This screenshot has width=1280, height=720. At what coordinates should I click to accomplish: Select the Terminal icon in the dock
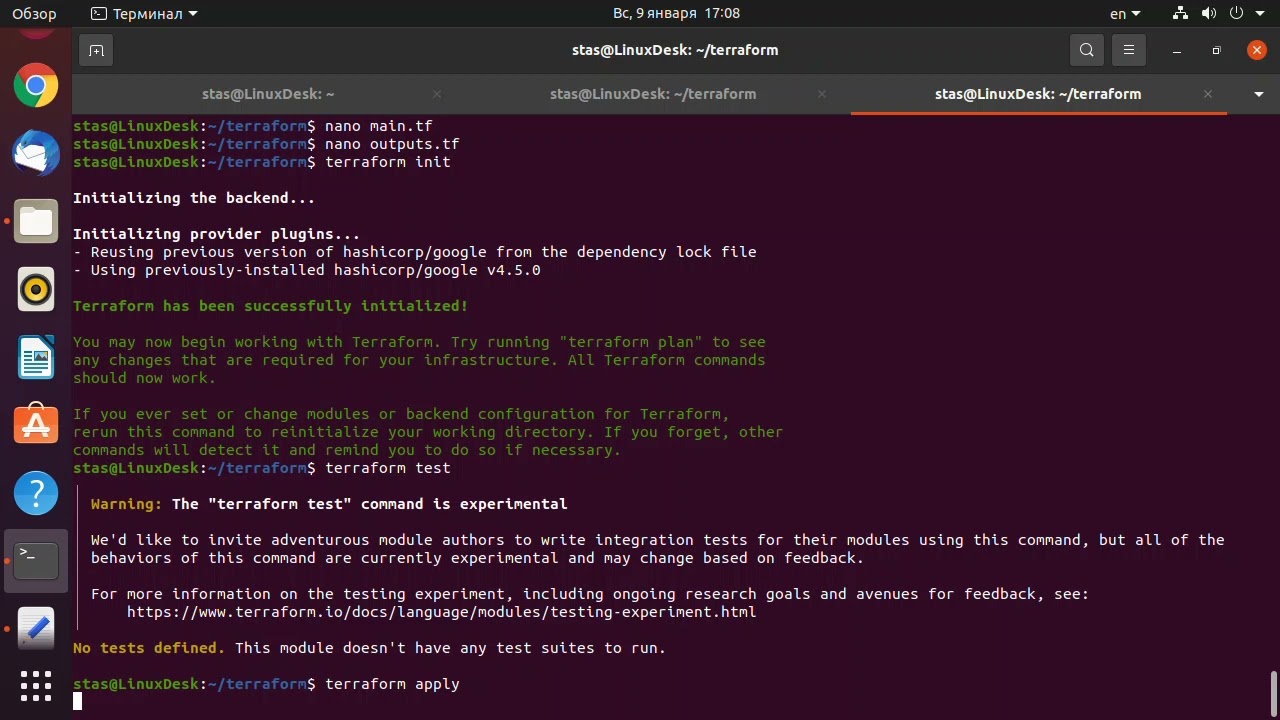pyautogui.click(x=36, y=561)
